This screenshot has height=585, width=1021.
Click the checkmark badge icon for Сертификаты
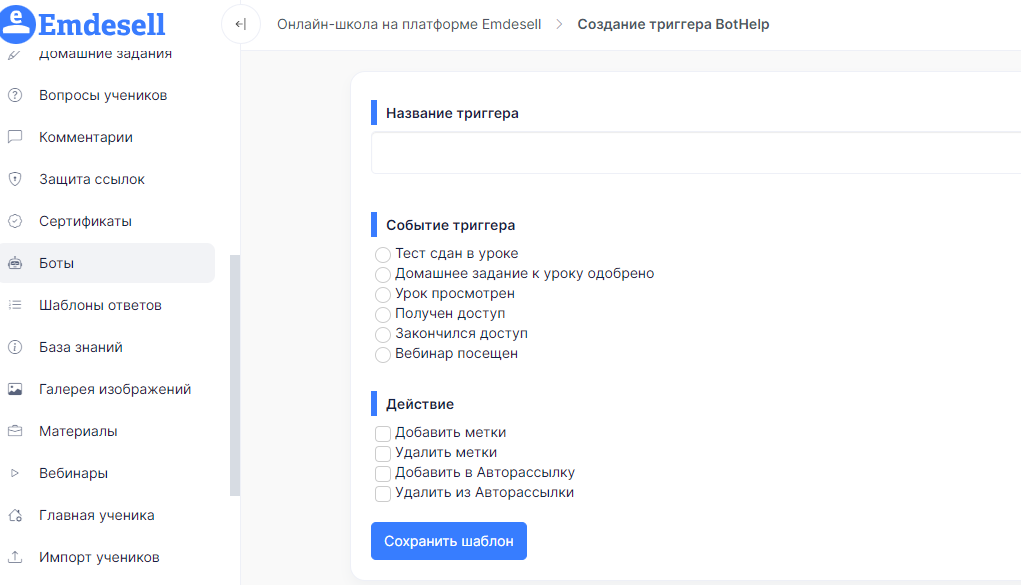15,221
